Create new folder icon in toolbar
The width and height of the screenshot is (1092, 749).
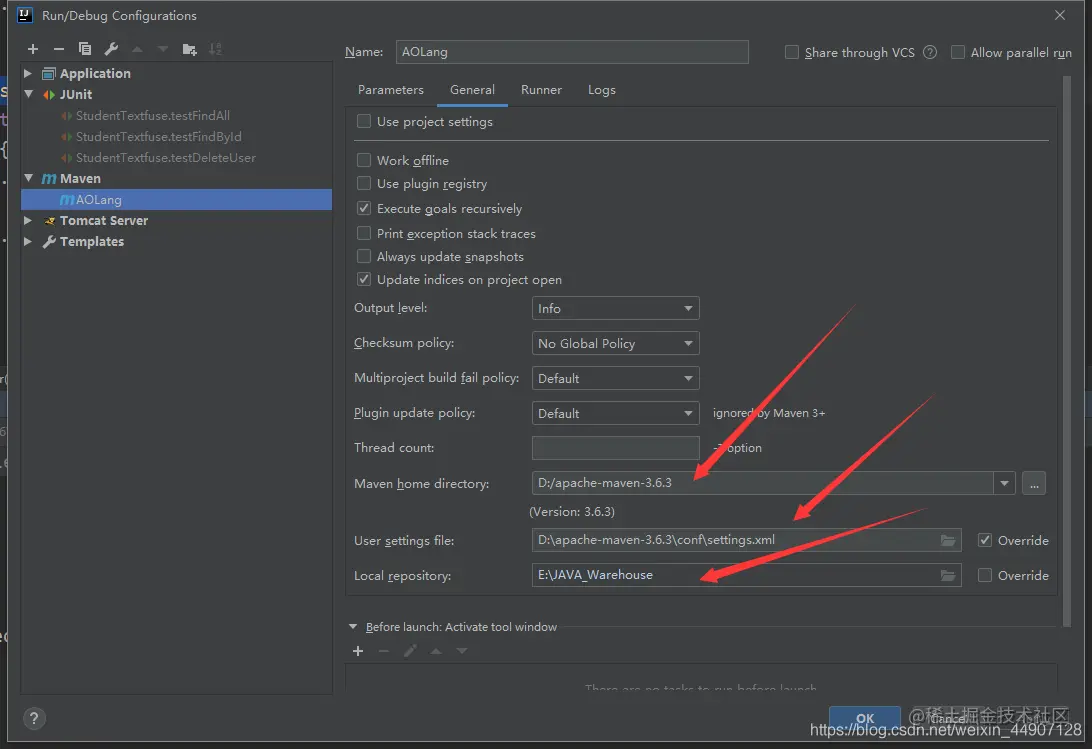[x=189, y=49]
